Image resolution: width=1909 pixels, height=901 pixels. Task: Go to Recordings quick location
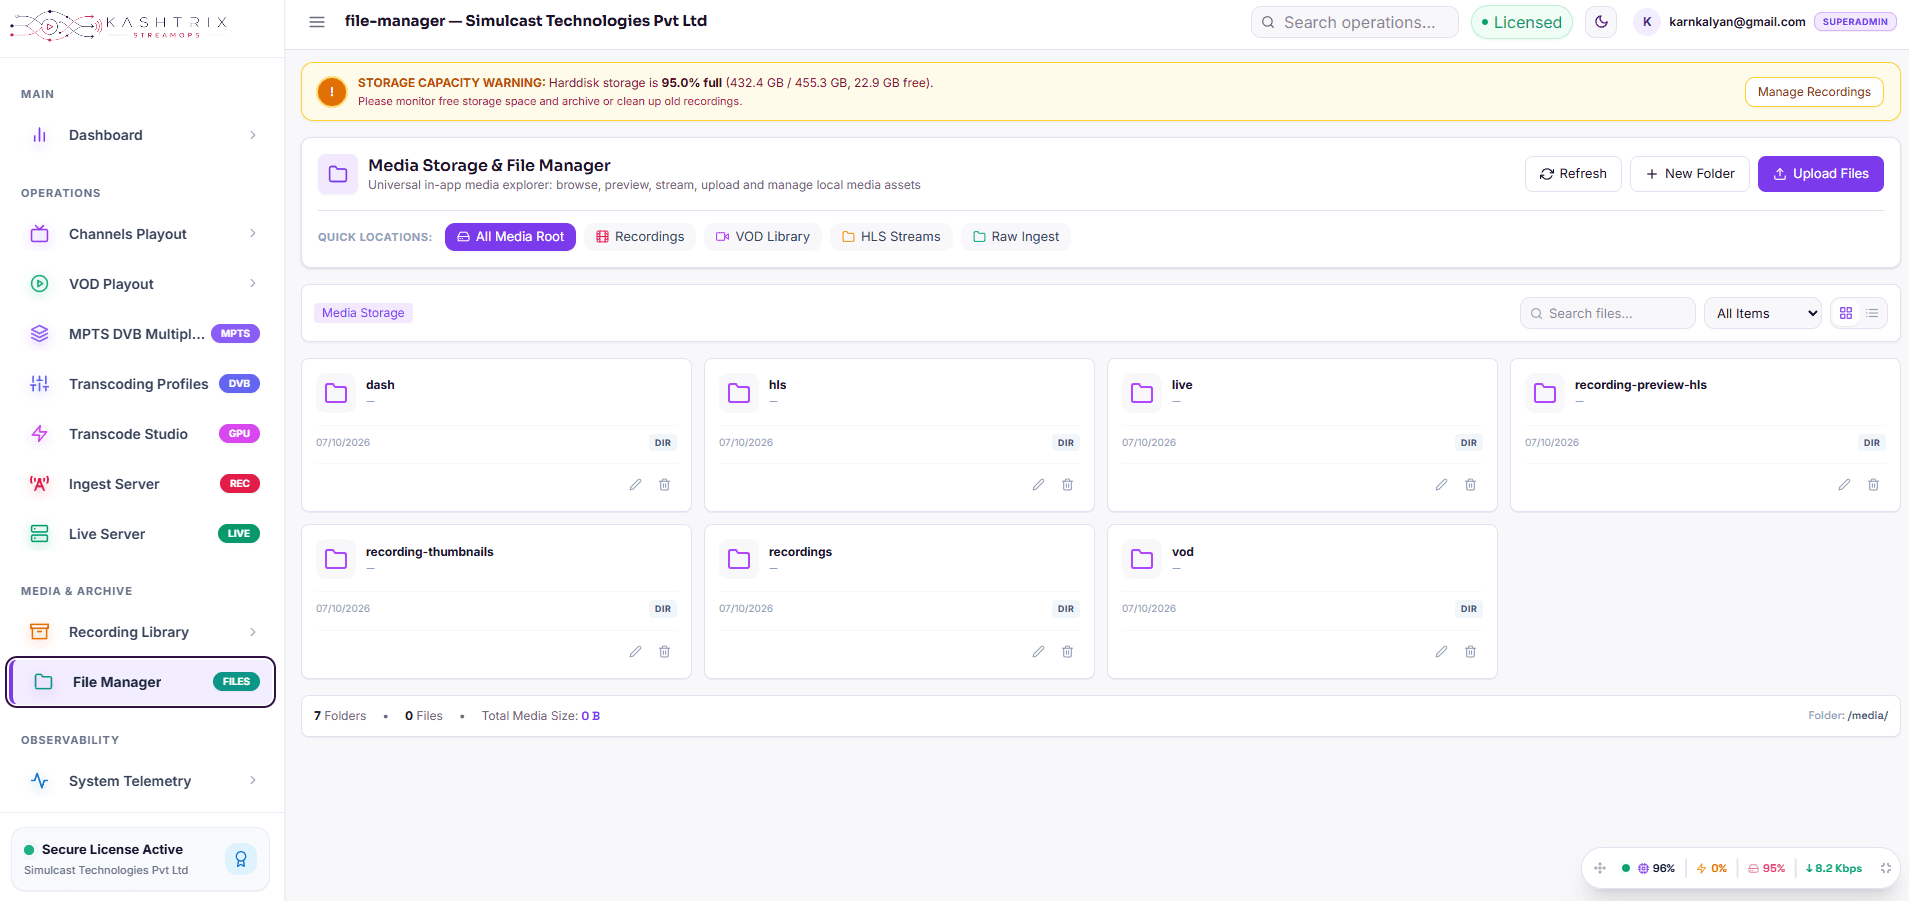tap(640, 237)
